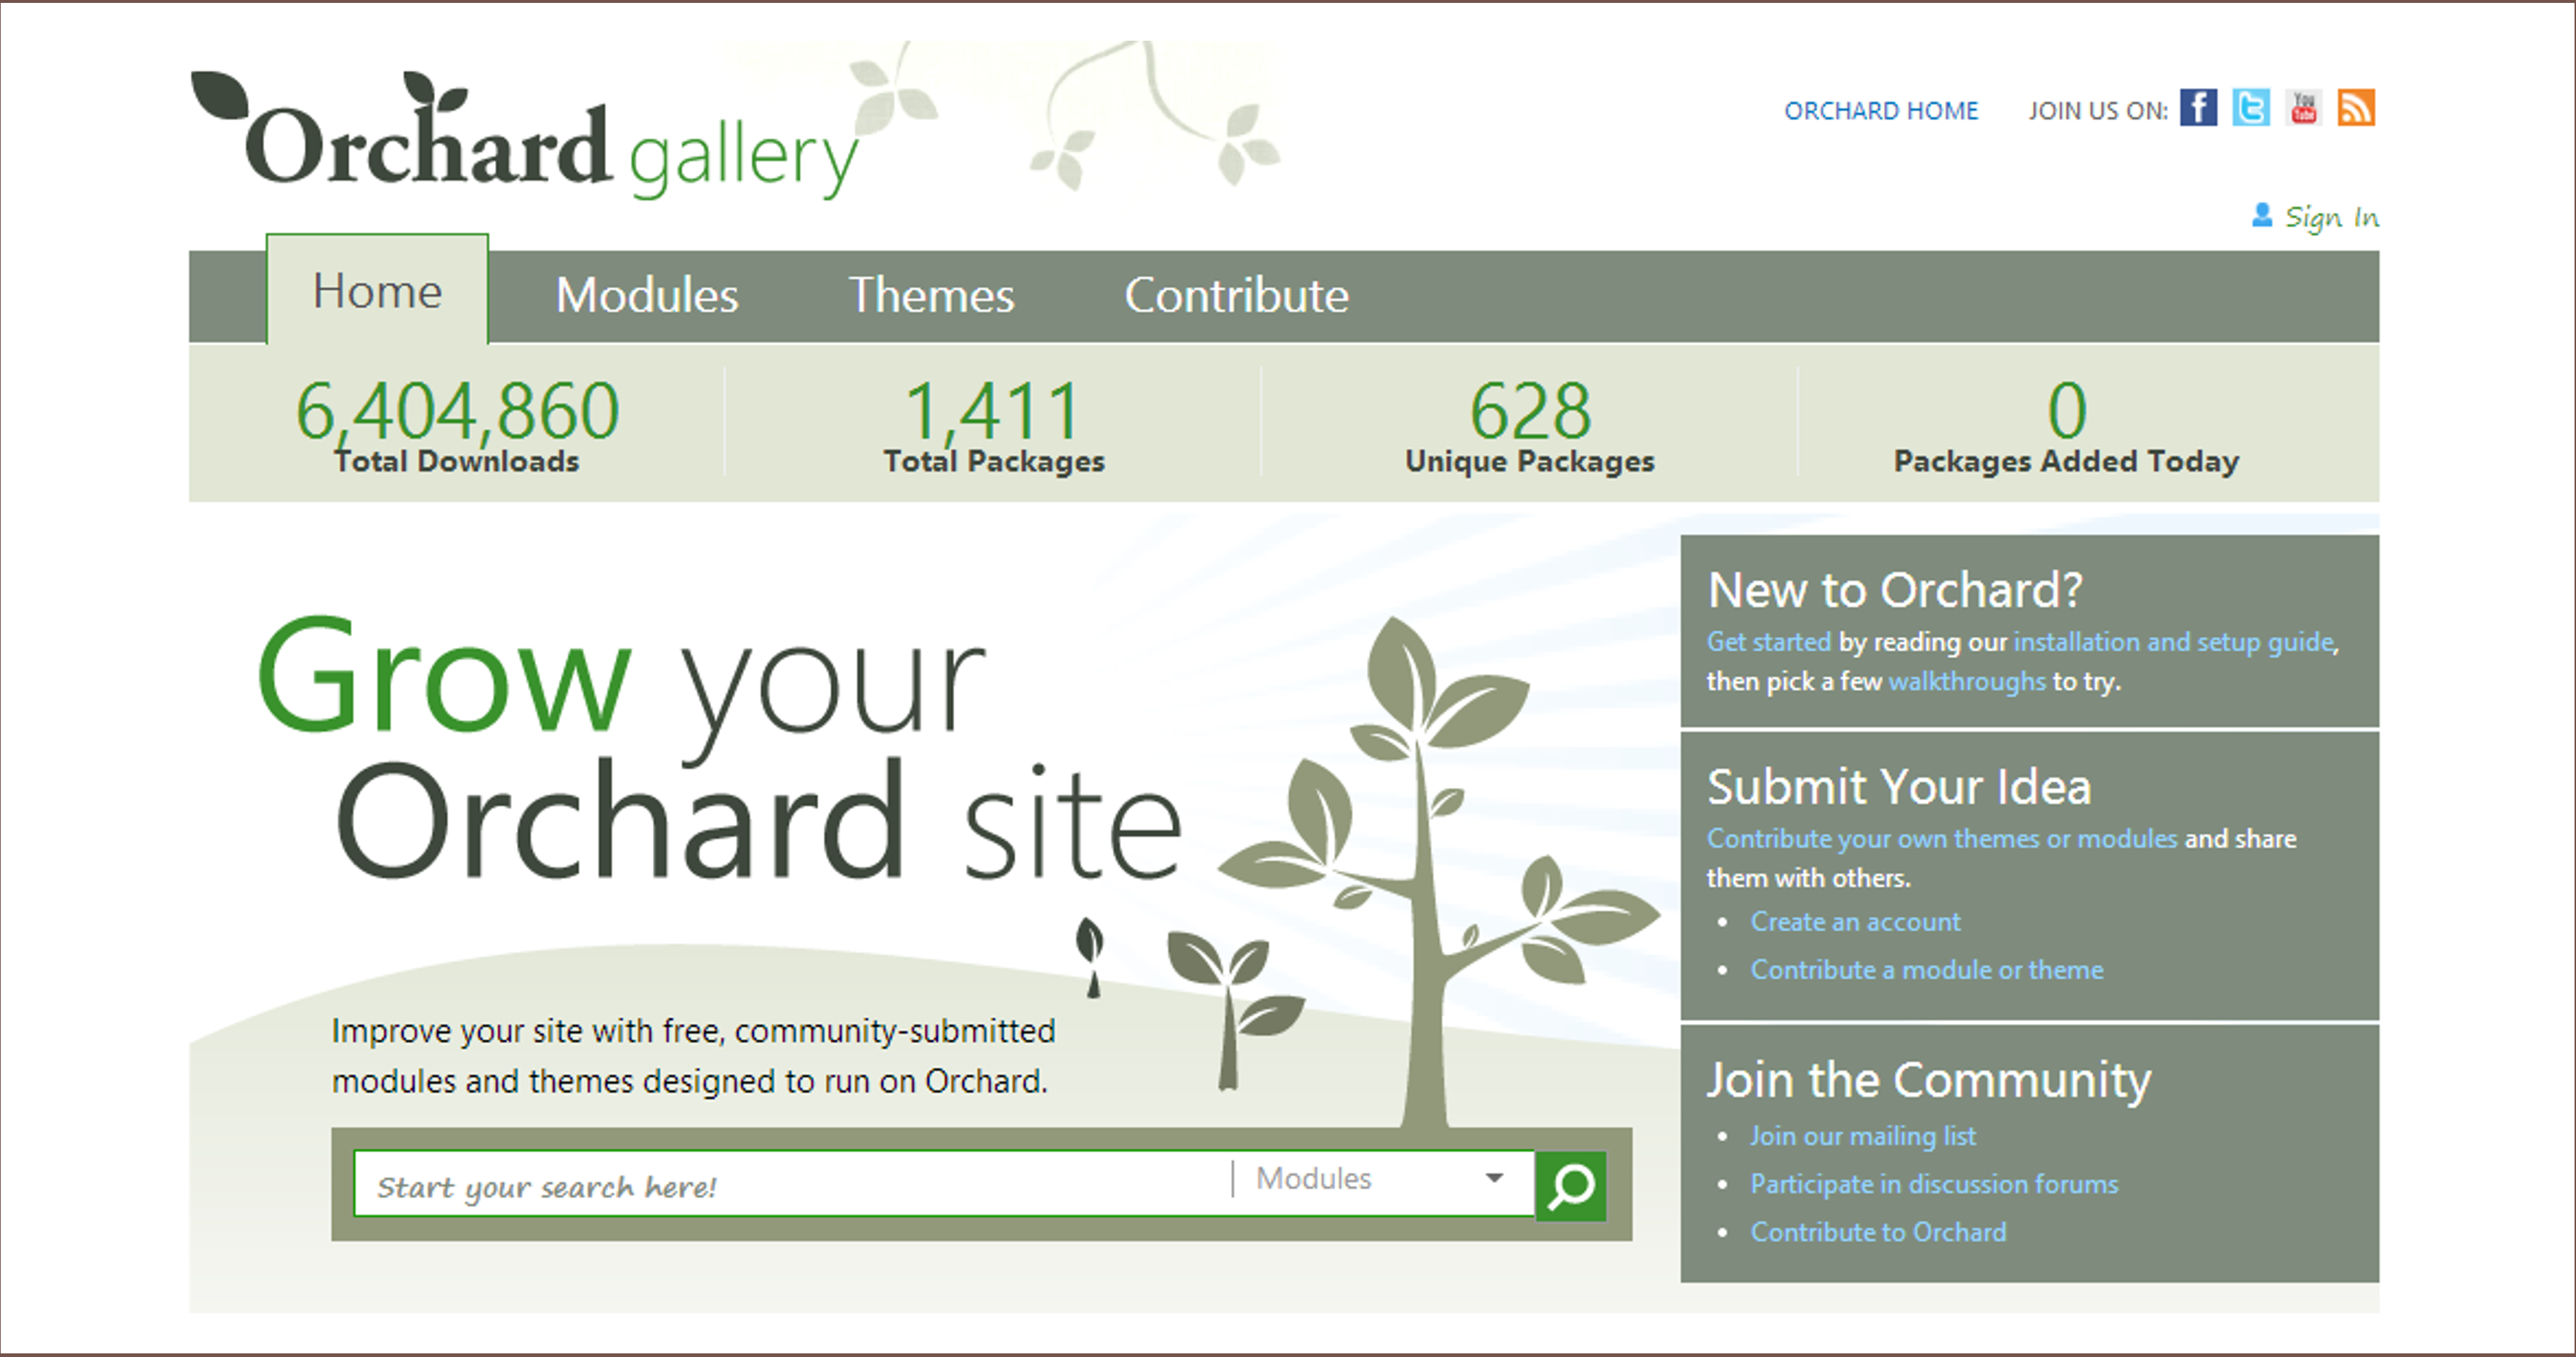Open the Modules tab
This screenshot has width=2576, height=1357.
click(647, 296)
